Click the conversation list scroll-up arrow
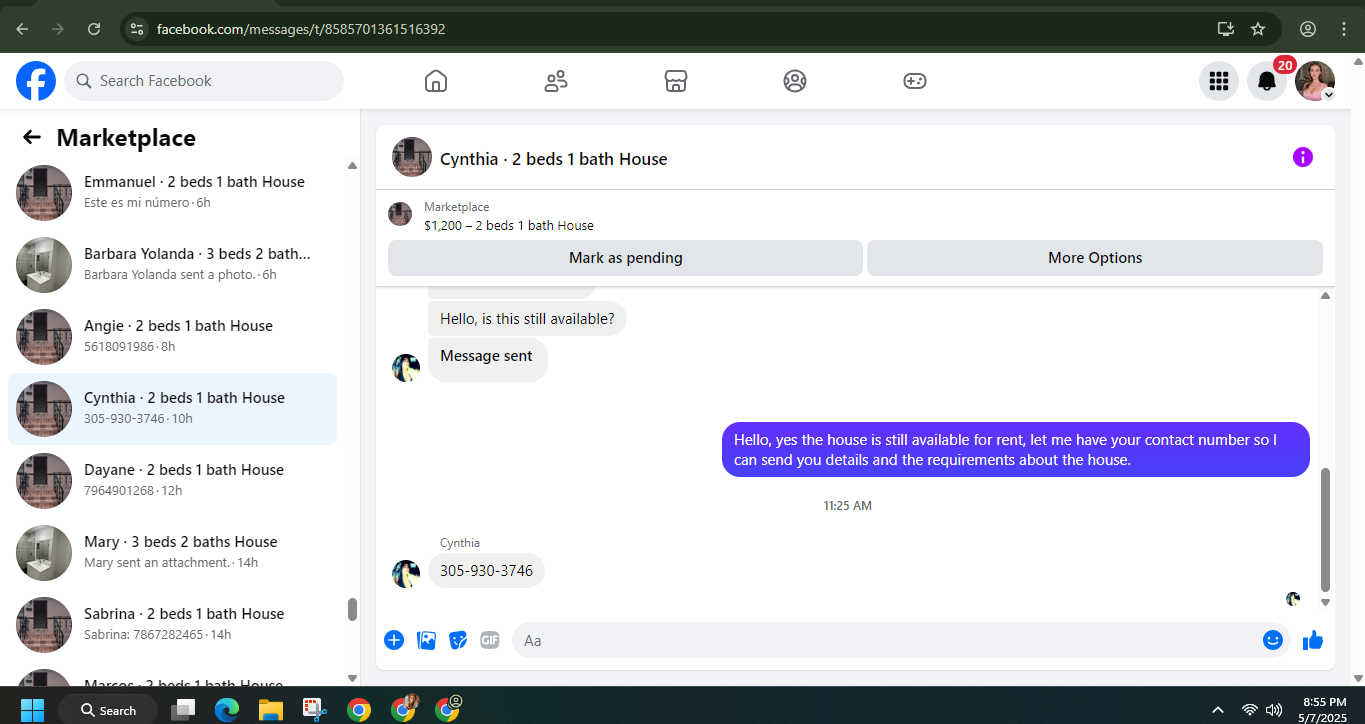Screen dimensions: 1365x724 click(352, 166)
